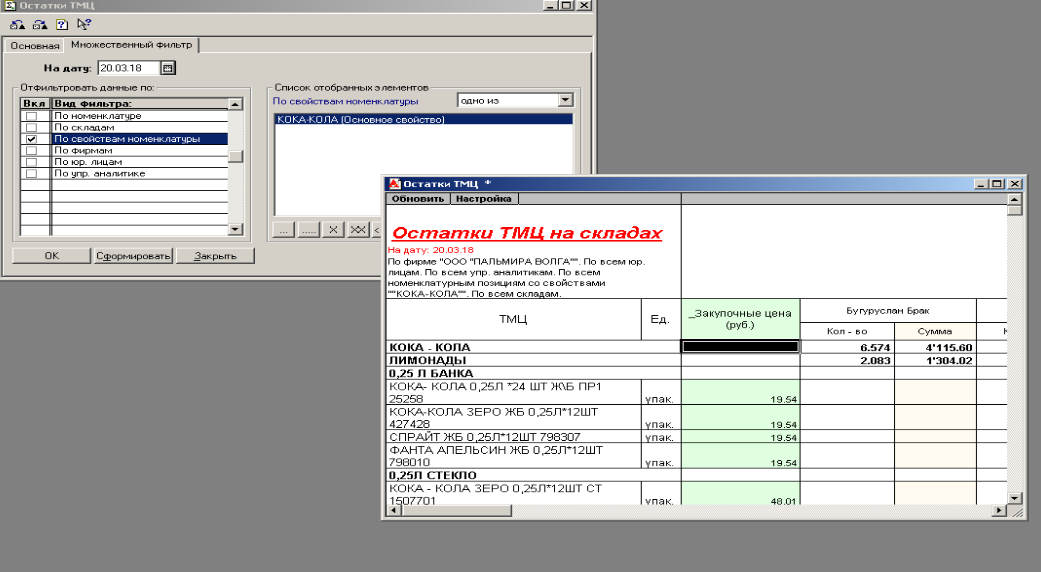Click the report's vertical scroll up arrow
Image resolution: width=1041 pixels, height=572 pixels.
pyautogui.click(x=1014, y=199)
